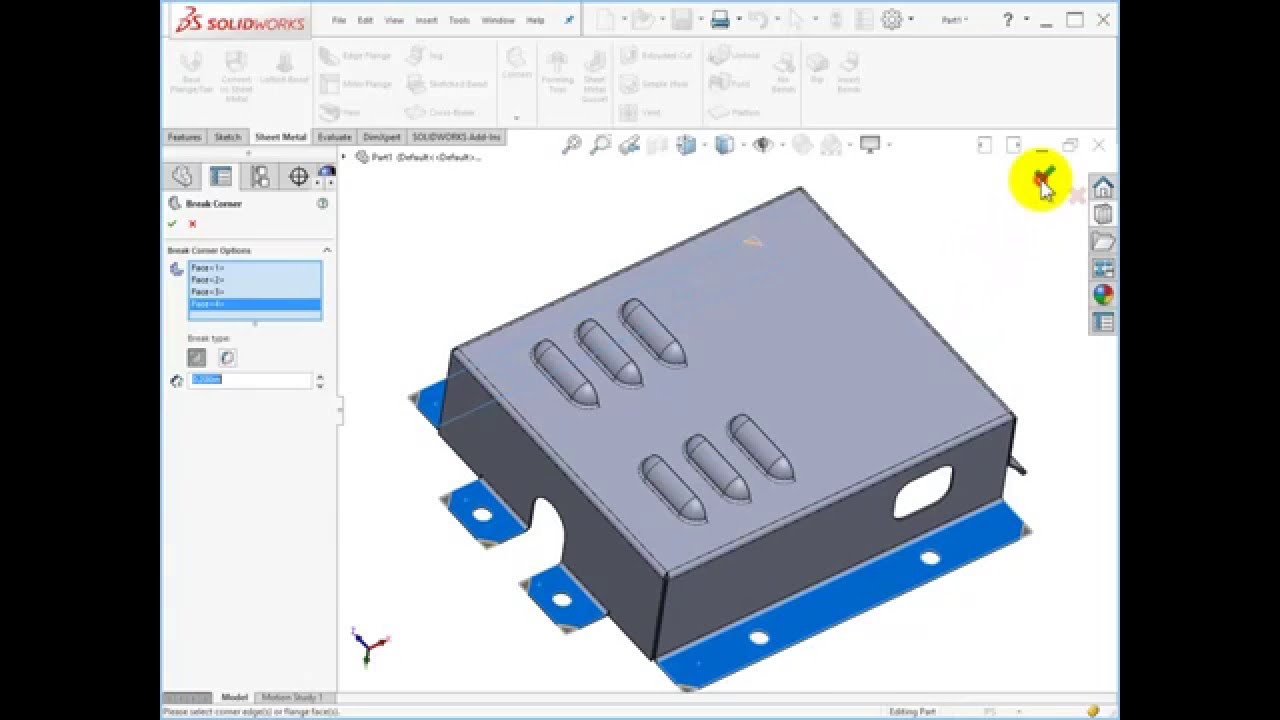The image size is (1280, 720).
Task: Select the Edge Flange tool
Action: click(x=355, y=56)
